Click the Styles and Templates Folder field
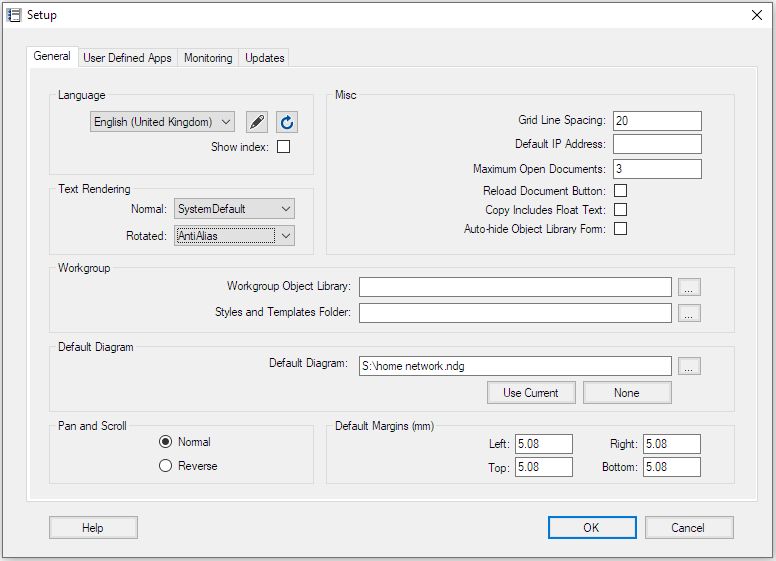The image size is (776, 561). 515,313
